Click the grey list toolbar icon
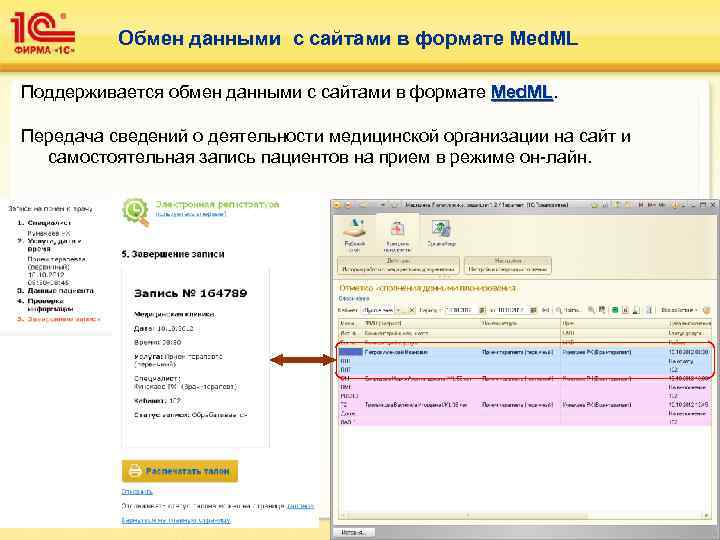 click(x=649, y=310)
